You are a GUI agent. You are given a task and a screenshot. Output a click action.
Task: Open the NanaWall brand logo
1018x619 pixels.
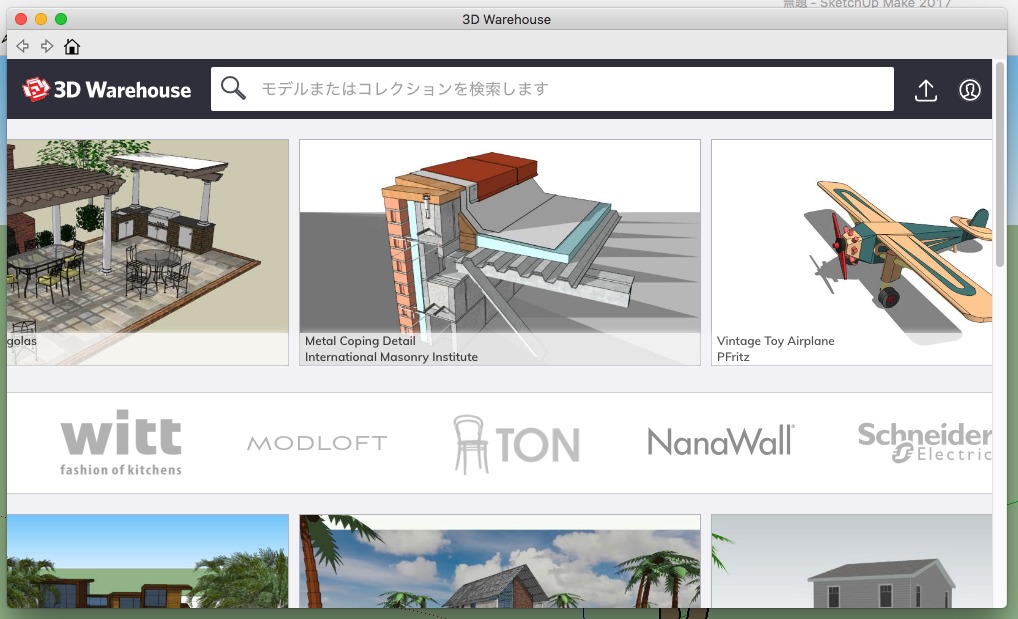pyautogui.click(x=721, y=442)
